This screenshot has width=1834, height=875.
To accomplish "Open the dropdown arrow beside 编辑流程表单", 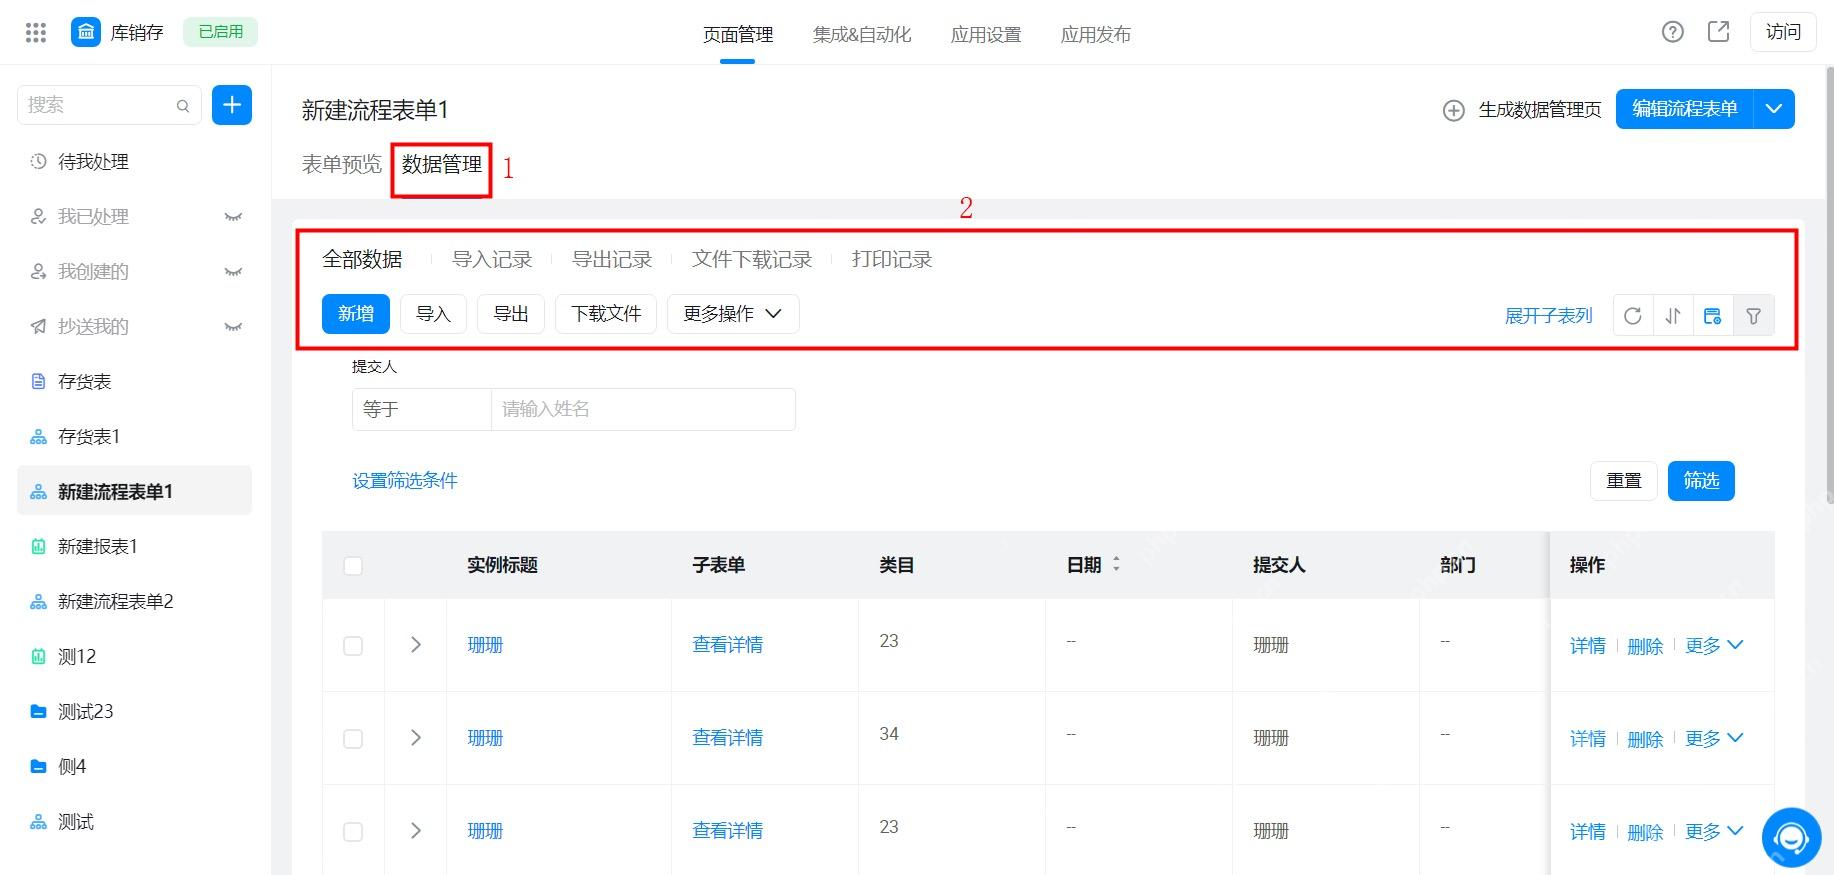I will click(1774, 109).
